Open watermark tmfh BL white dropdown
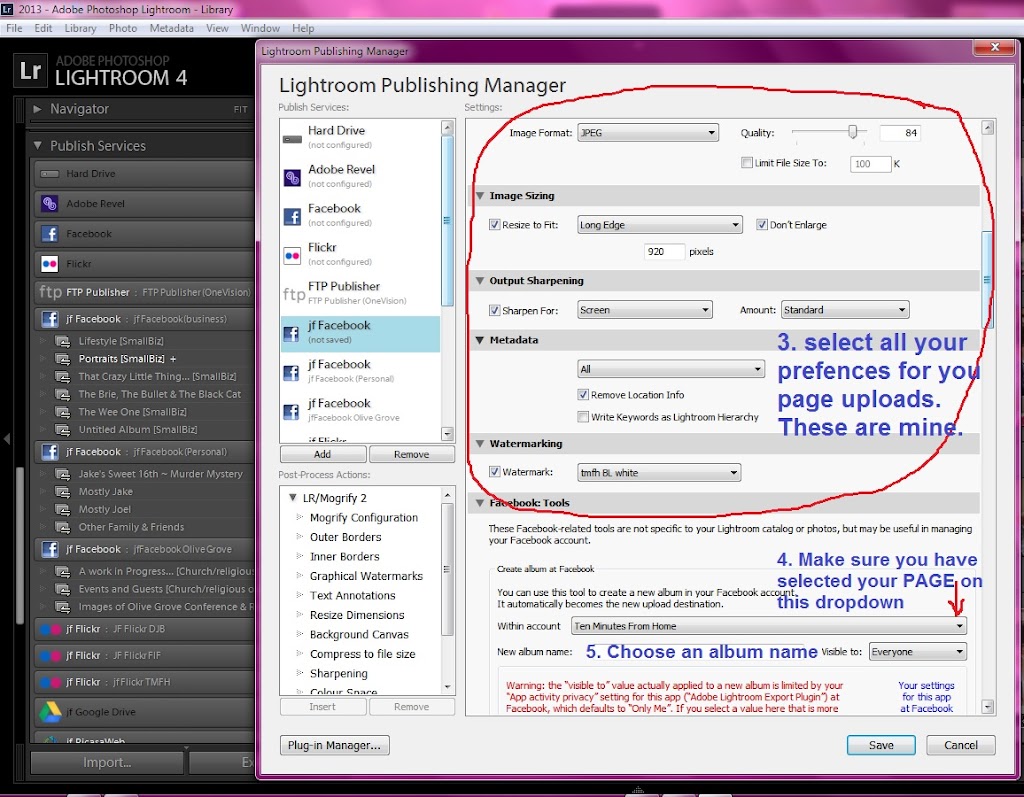Image resolution: width=1024 pixels, height=797 pixels. click(x=659, y=472)
